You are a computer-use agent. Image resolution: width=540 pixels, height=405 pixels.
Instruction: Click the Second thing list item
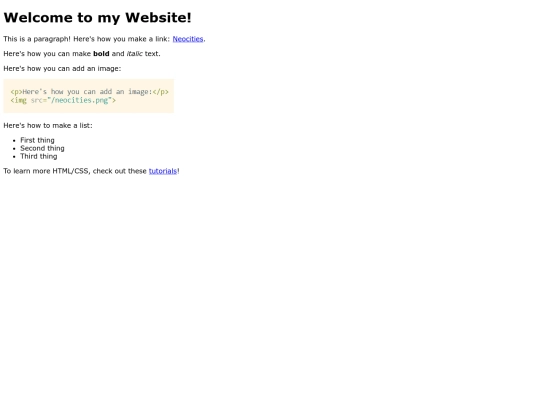42,148
